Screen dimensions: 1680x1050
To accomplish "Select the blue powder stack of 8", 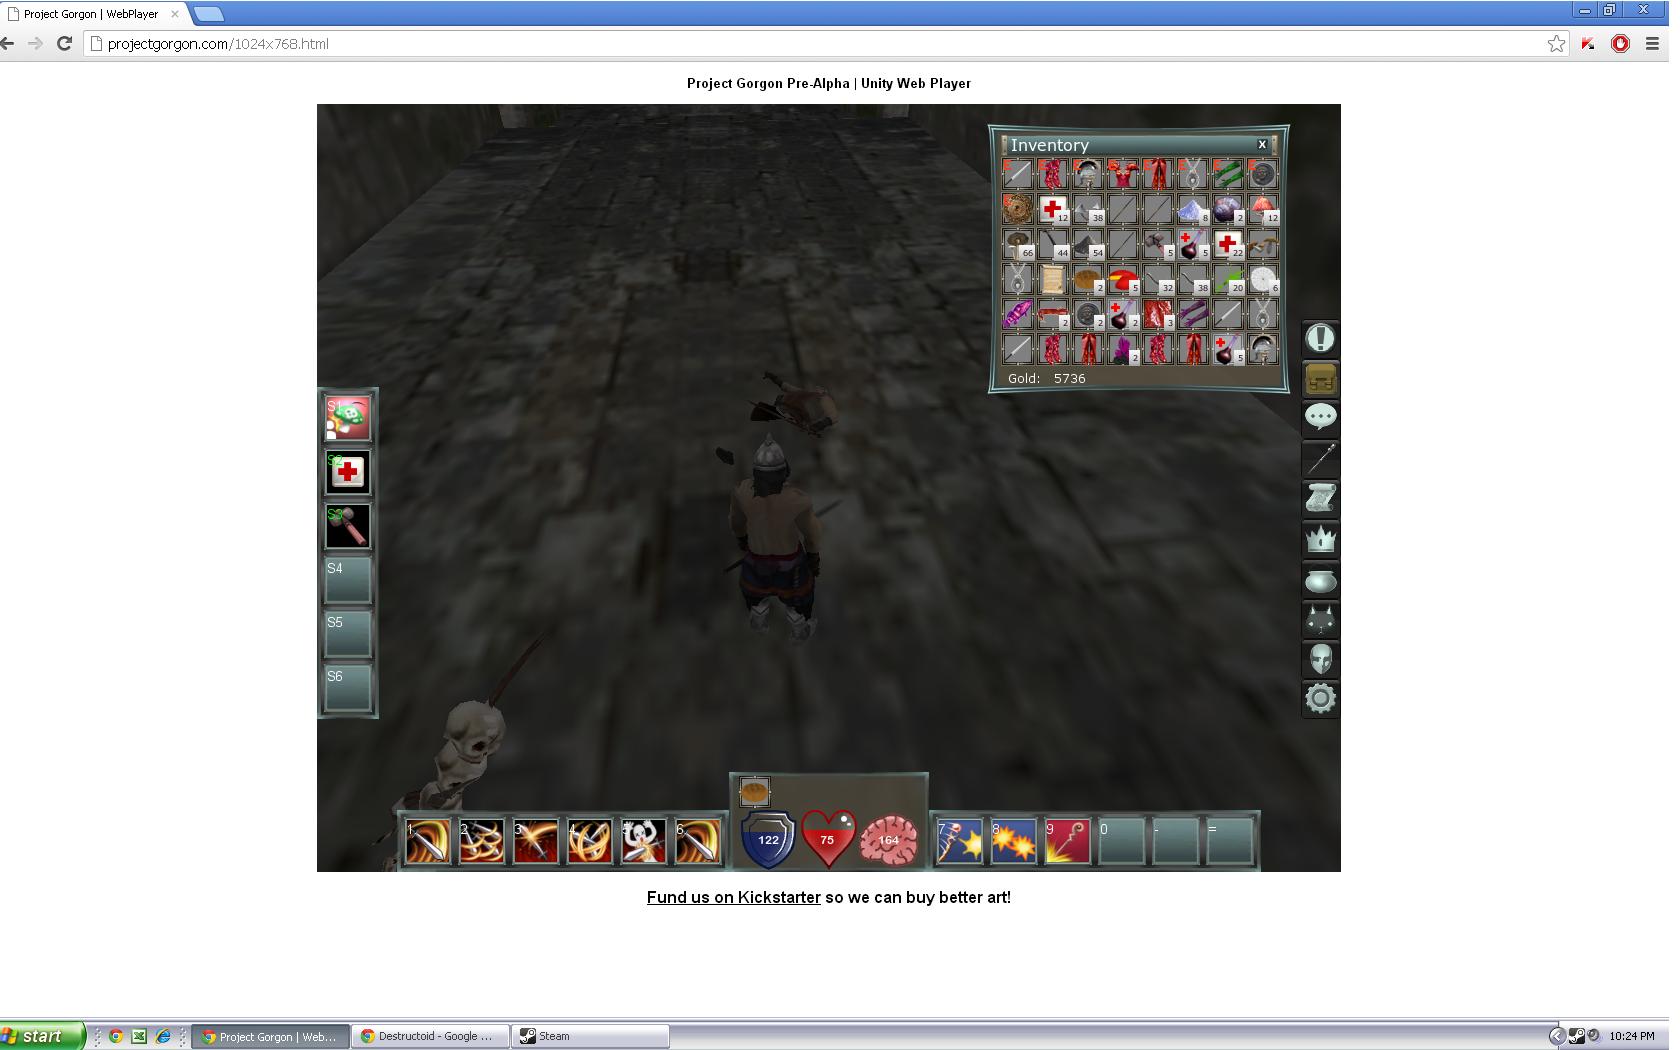I will [x=1192, y=209].
